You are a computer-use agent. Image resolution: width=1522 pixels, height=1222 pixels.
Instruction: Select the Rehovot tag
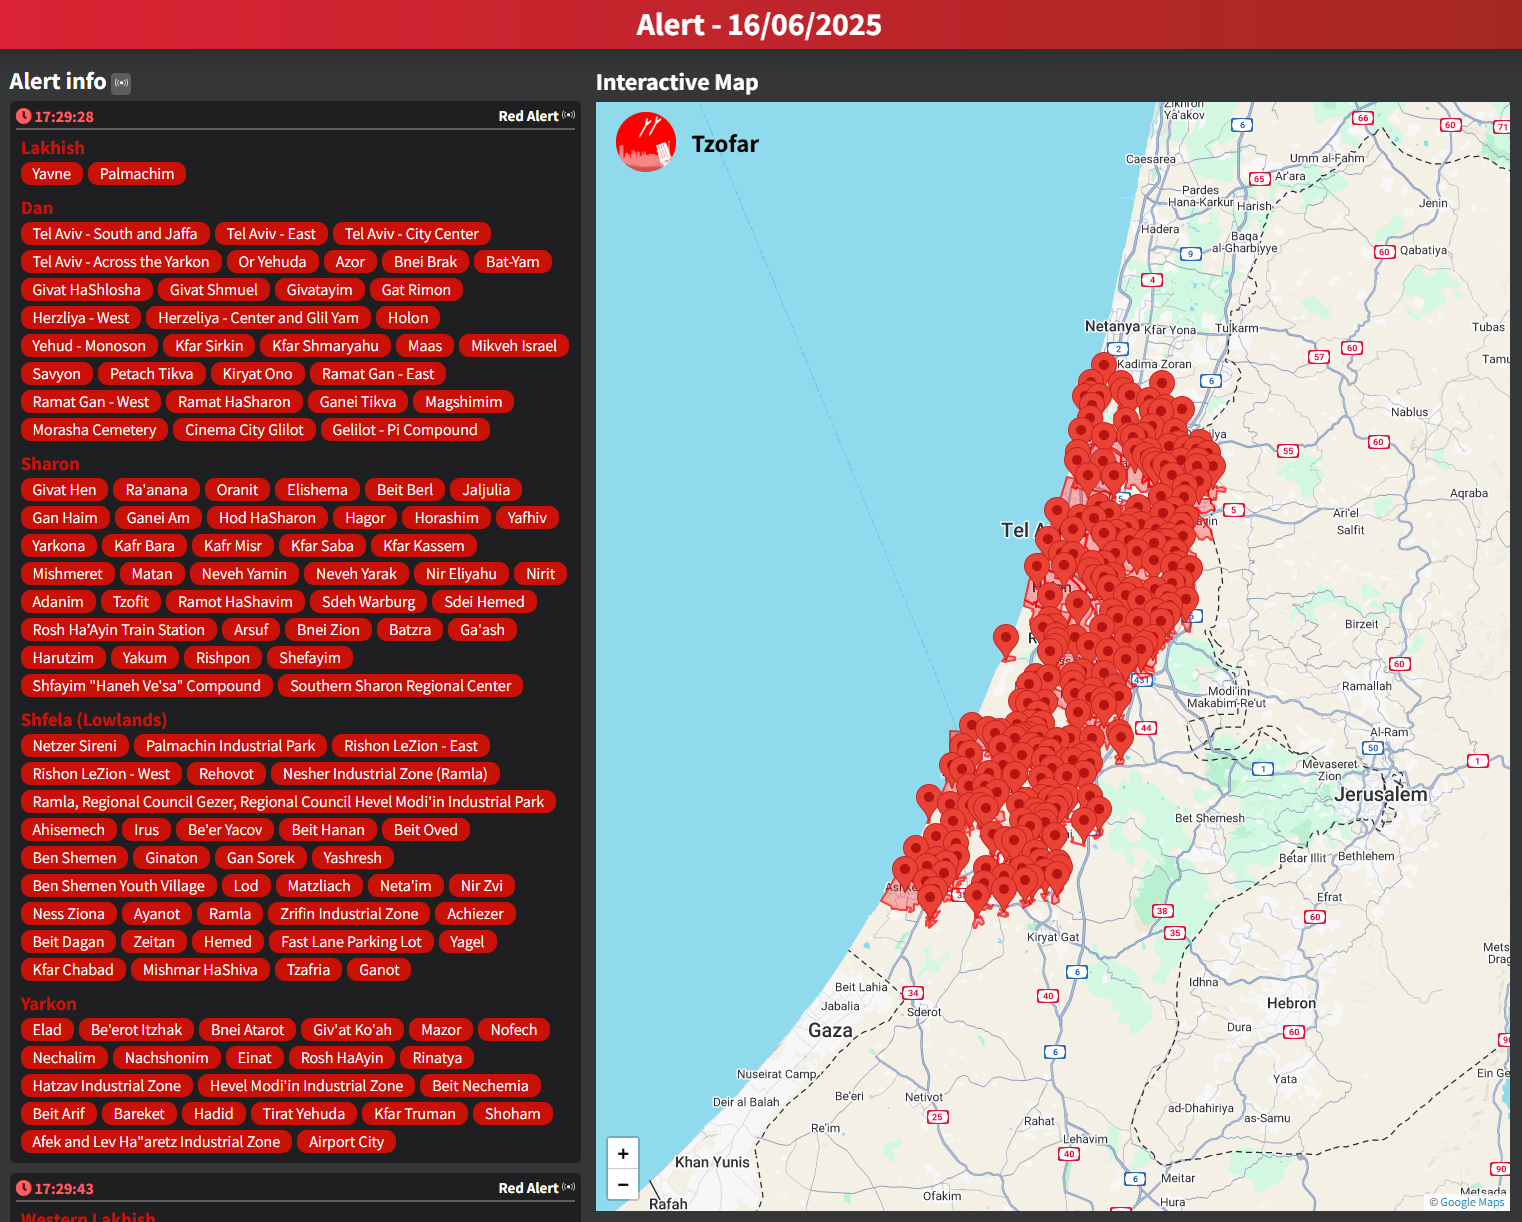pos(227,774)
